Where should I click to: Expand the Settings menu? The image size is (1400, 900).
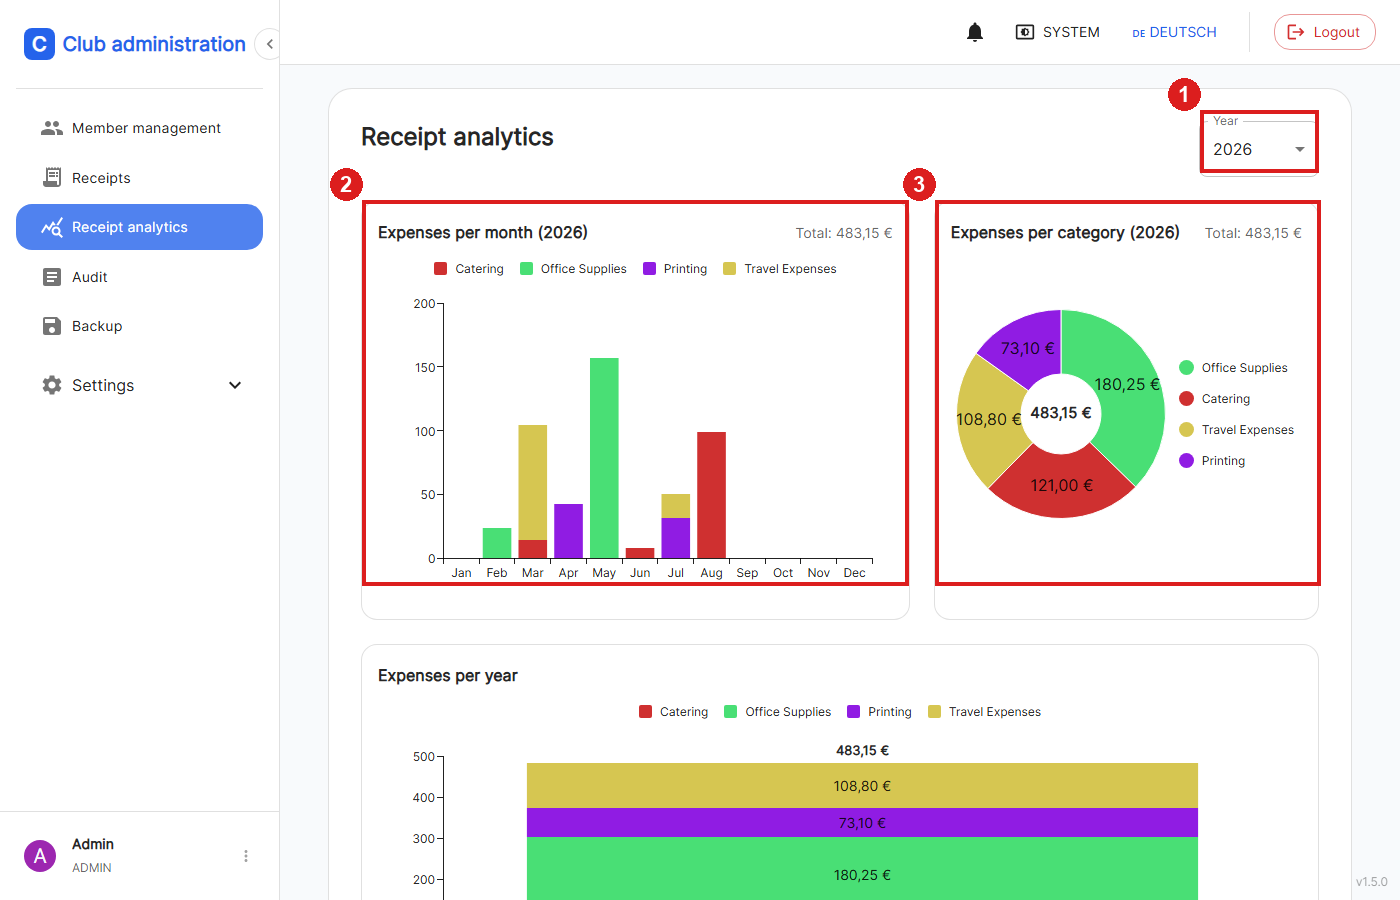pos(139,385)
